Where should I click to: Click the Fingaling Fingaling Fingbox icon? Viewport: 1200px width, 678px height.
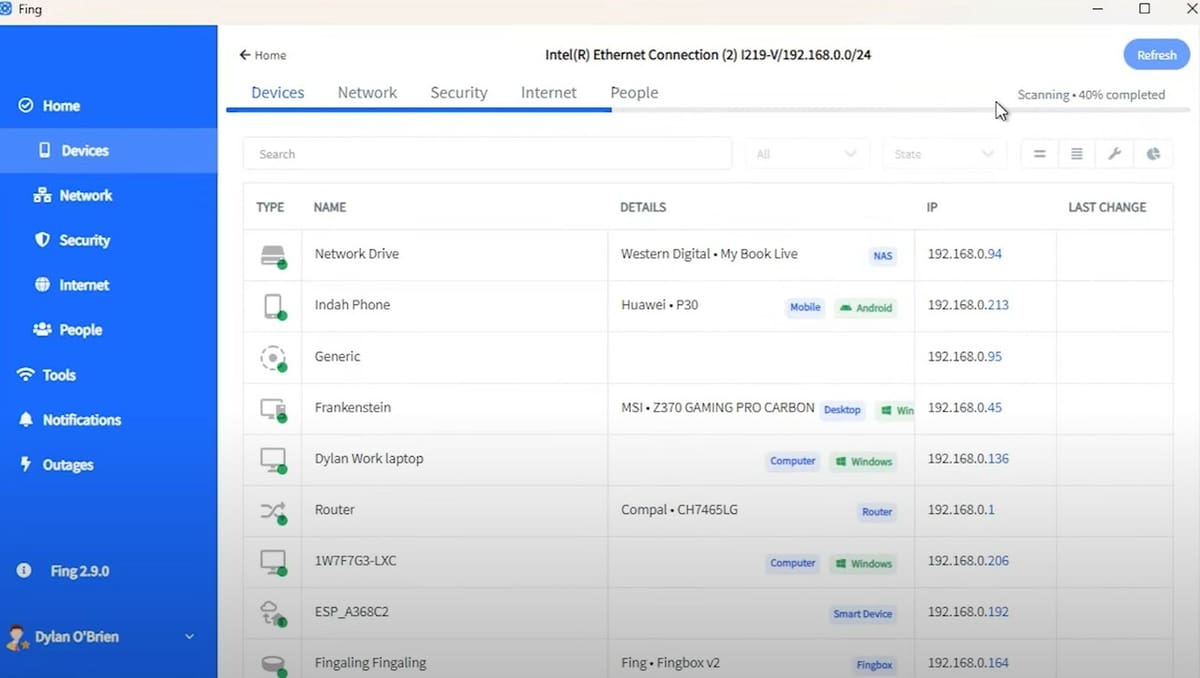click(273, 664)
